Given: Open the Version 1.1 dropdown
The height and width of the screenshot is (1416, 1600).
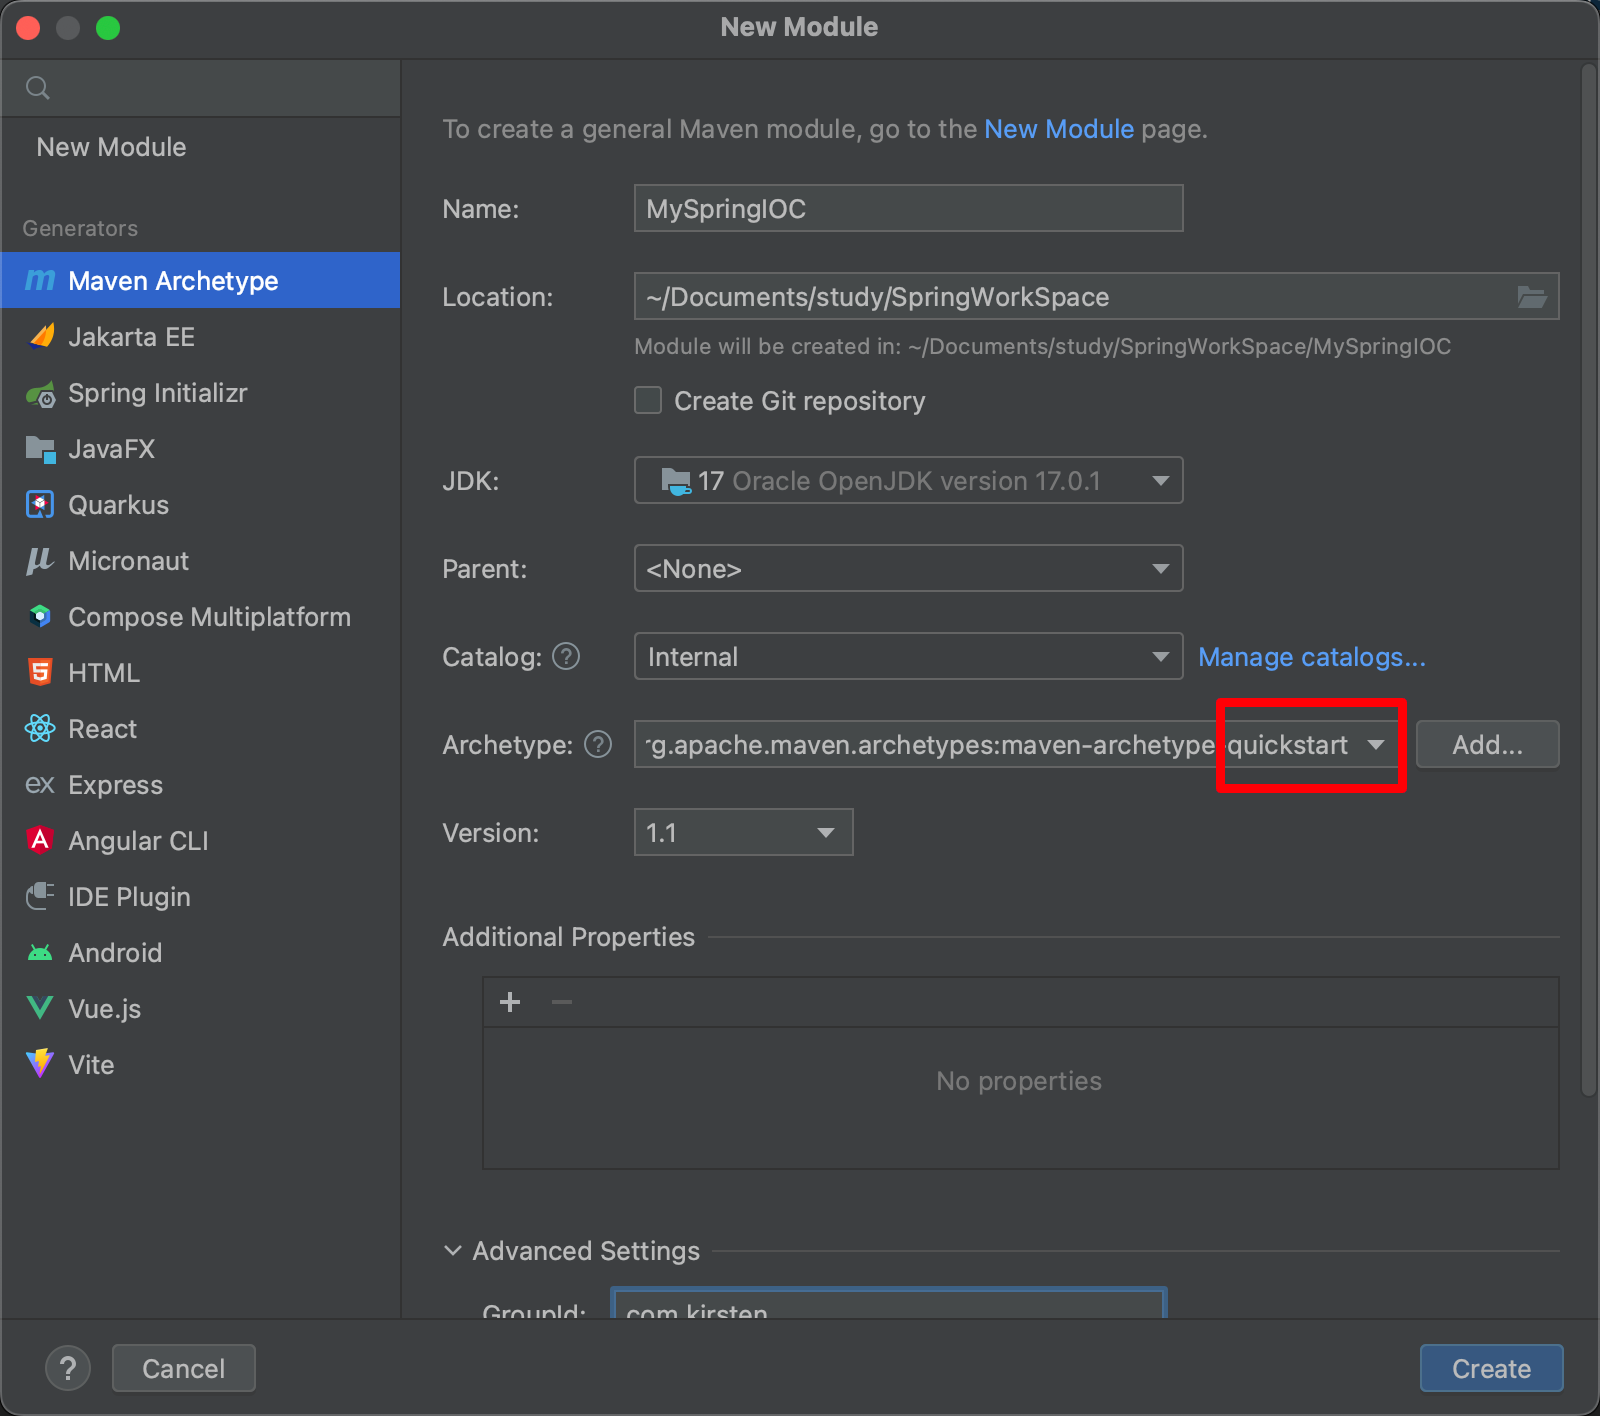Looking at the screenshot, I should (743, 832).
